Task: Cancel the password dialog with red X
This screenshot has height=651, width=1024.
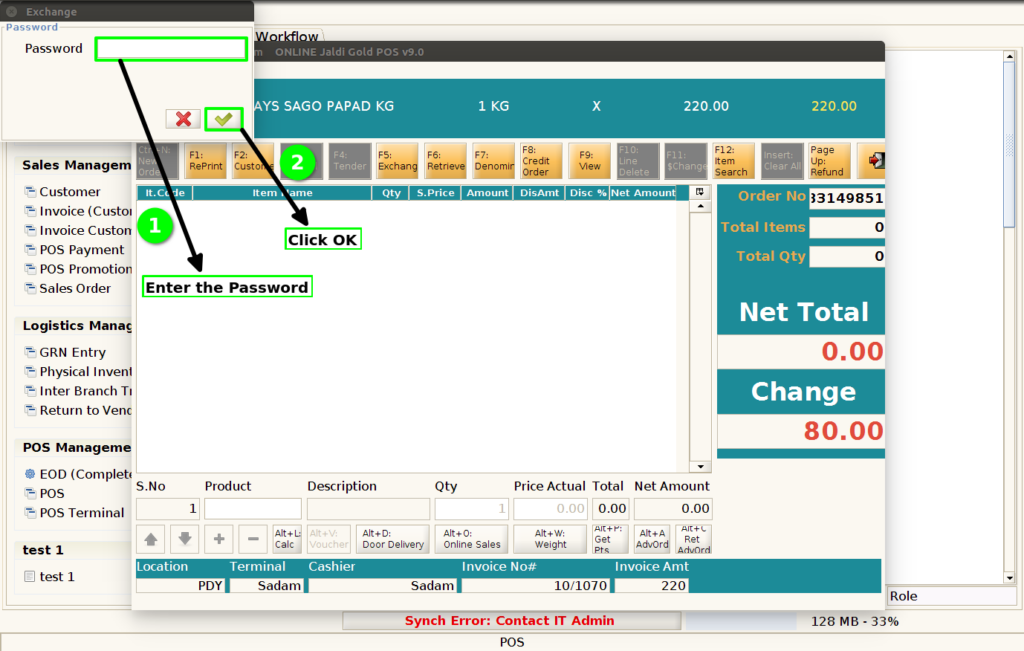Action: 184,119
